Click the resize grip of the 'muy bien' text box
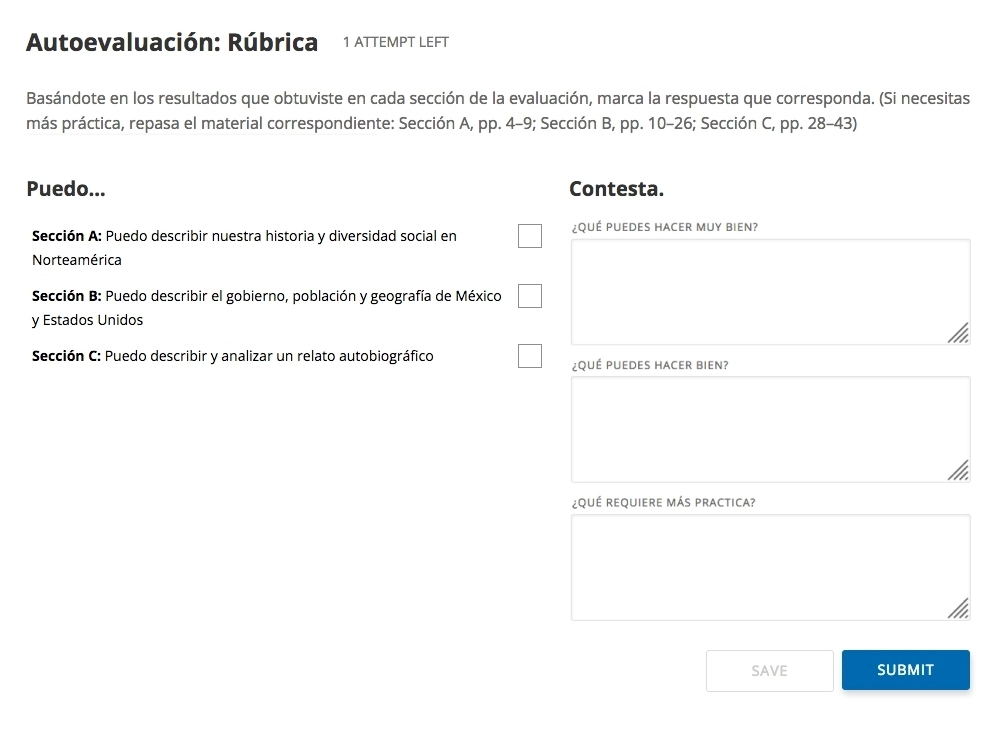1000x739 pixels. (x=958, y=333)
